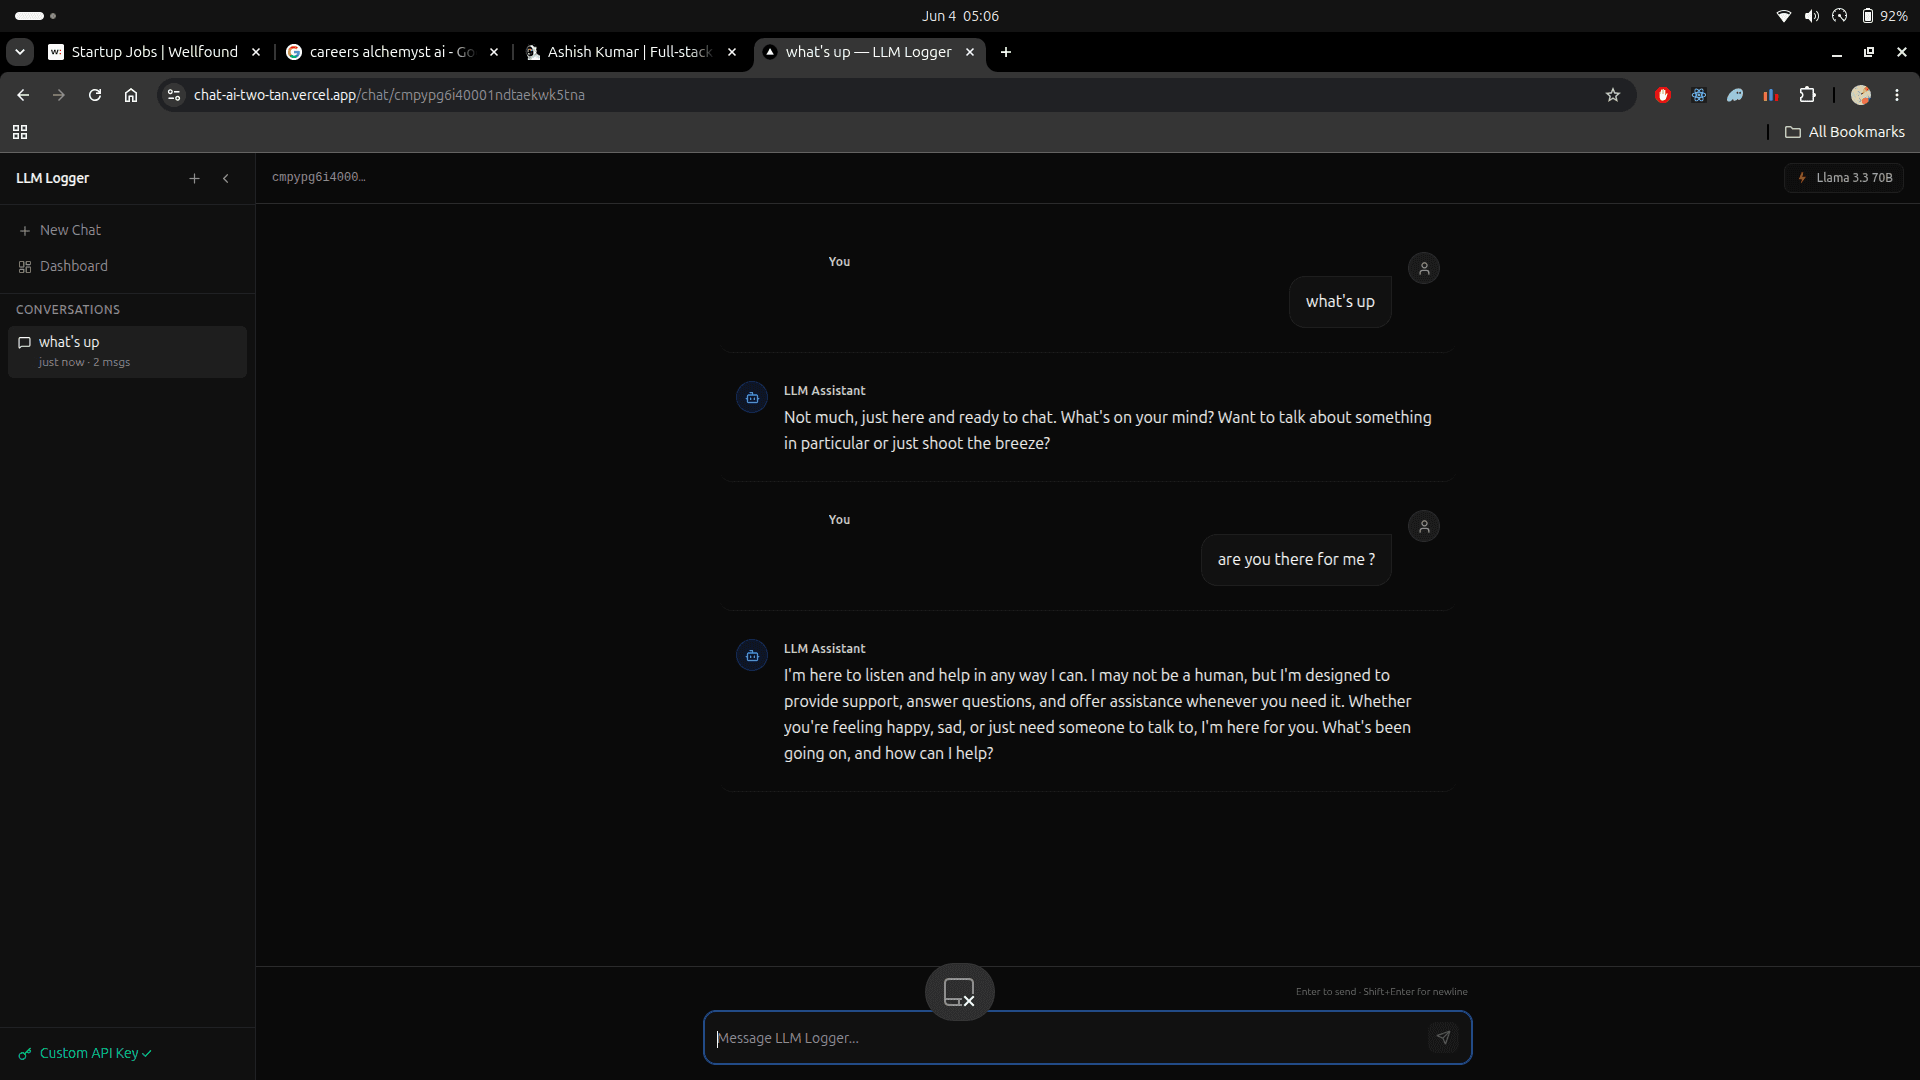This screenshot has height=1080, width=1920.
Task: Open the All Bookmarks folder
Action: (x=1845, y=132)
